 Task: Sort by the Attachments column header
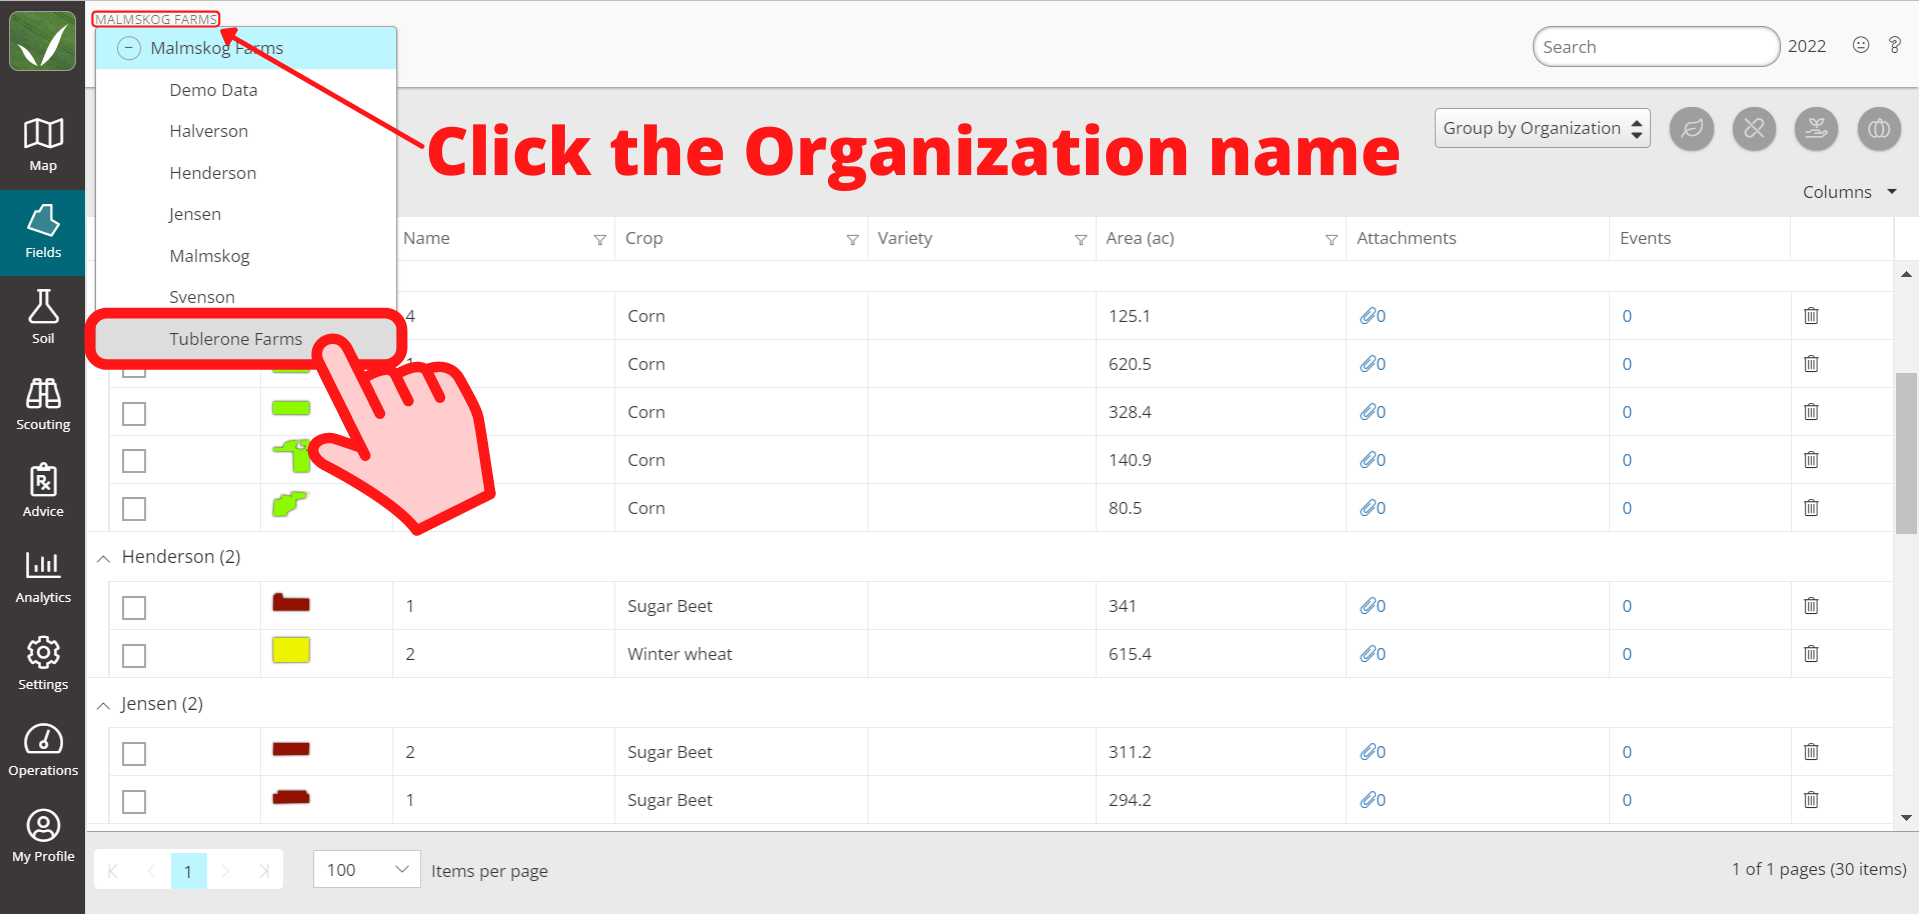1406,238
